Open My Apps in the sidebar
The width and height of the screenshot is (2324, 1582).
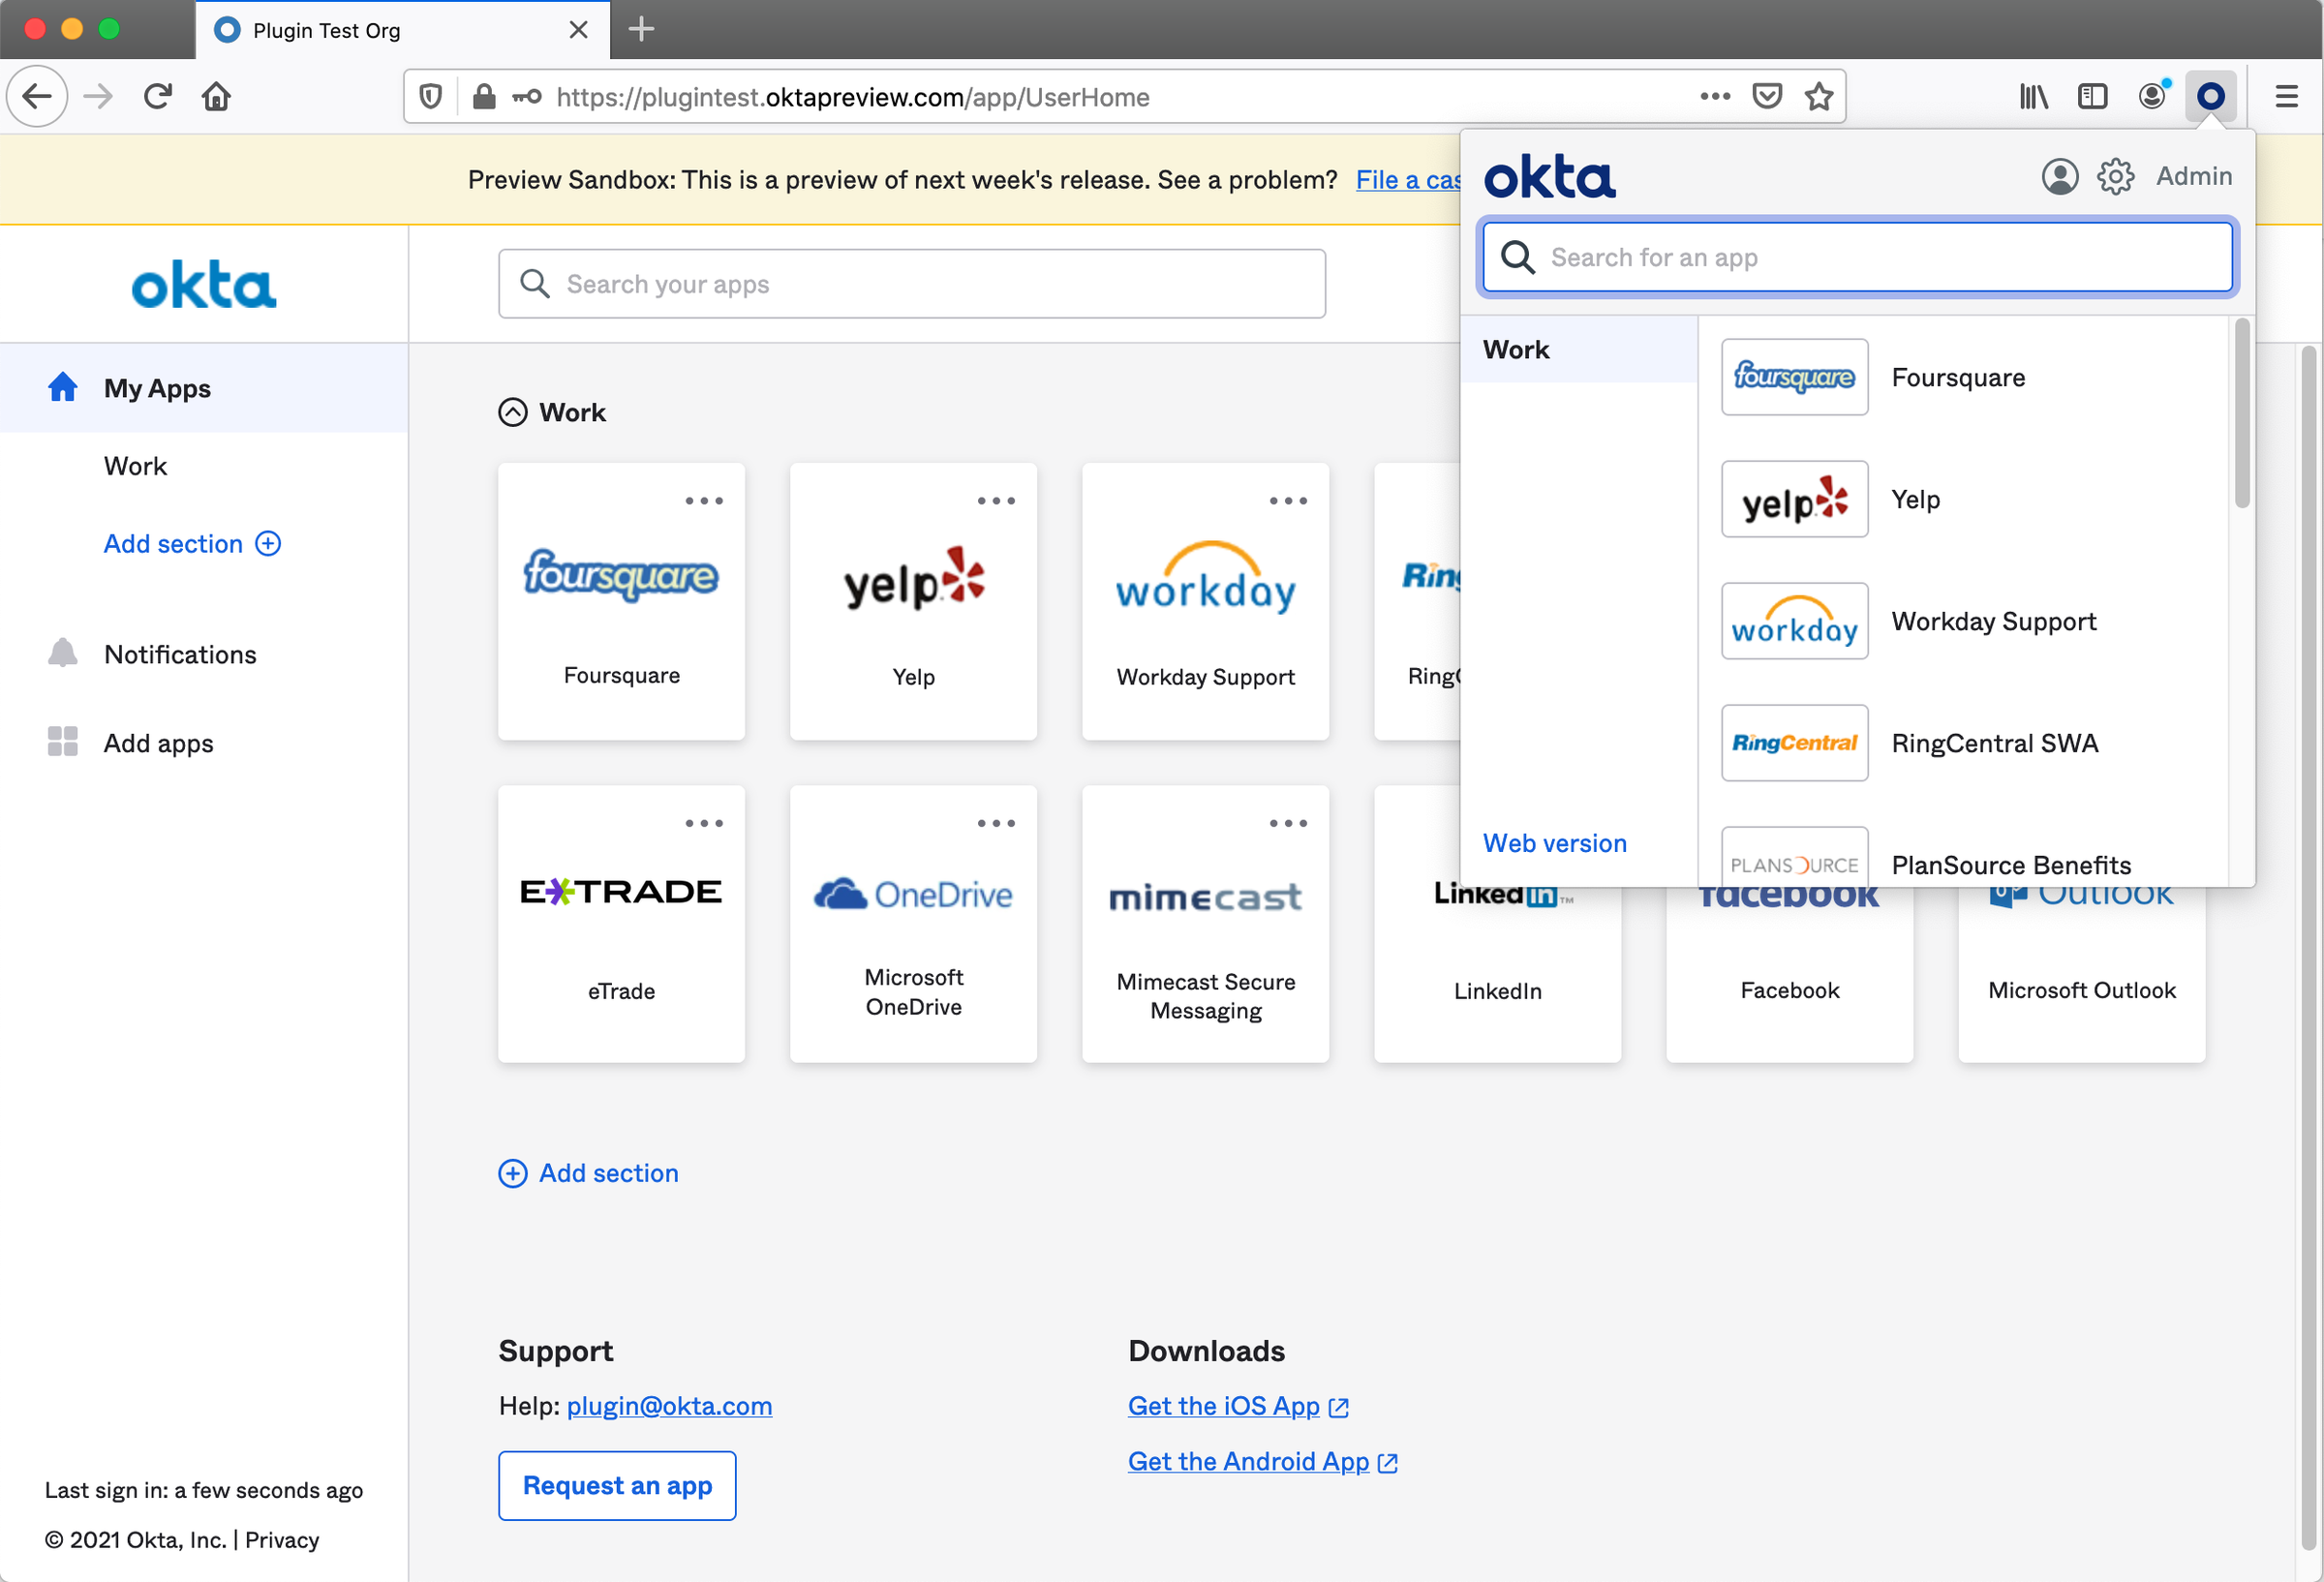[204, 388]
